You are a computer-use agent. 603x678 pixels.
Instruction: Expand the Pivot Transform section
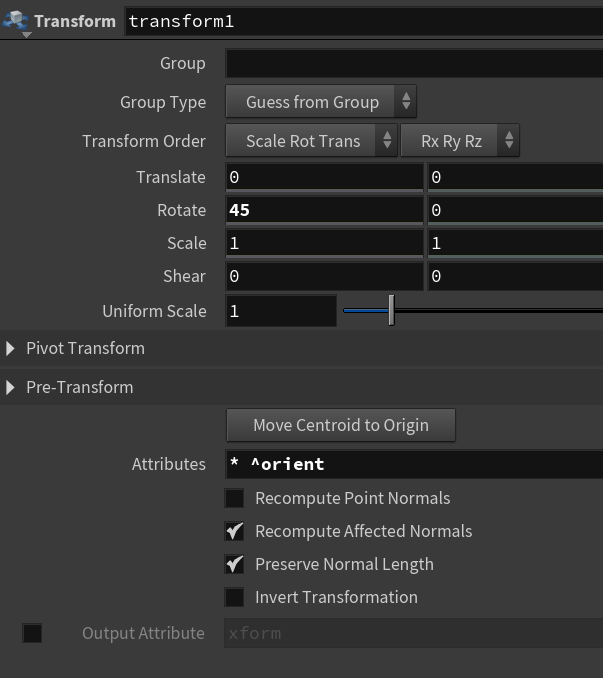pos(10,348)
